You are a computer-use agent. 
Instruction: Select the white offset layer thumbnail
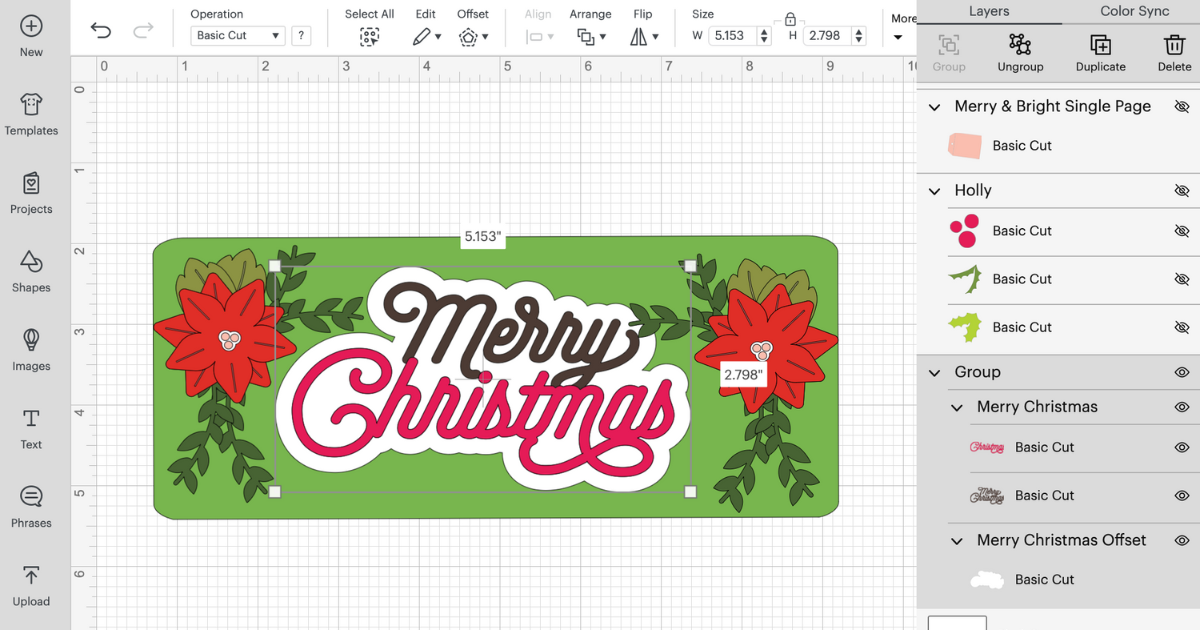pyautogui.click(x=987, y=580)
